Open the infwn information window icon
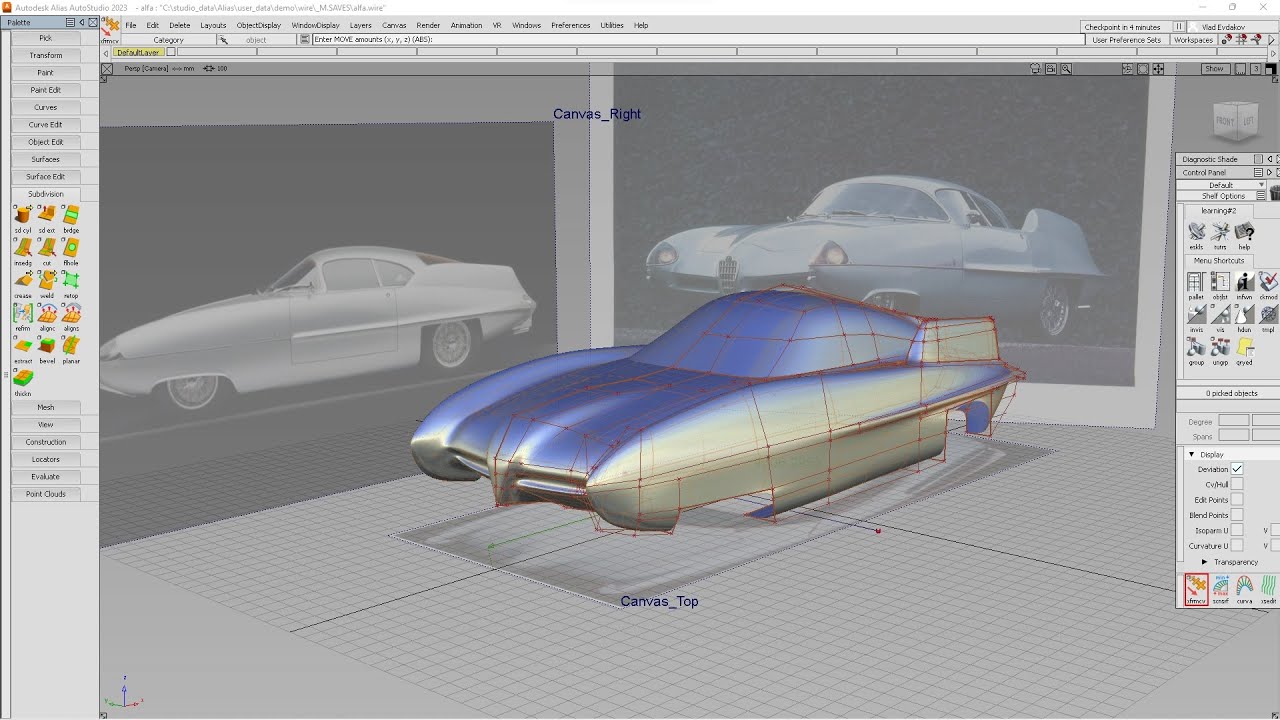 click(1244, 285)
